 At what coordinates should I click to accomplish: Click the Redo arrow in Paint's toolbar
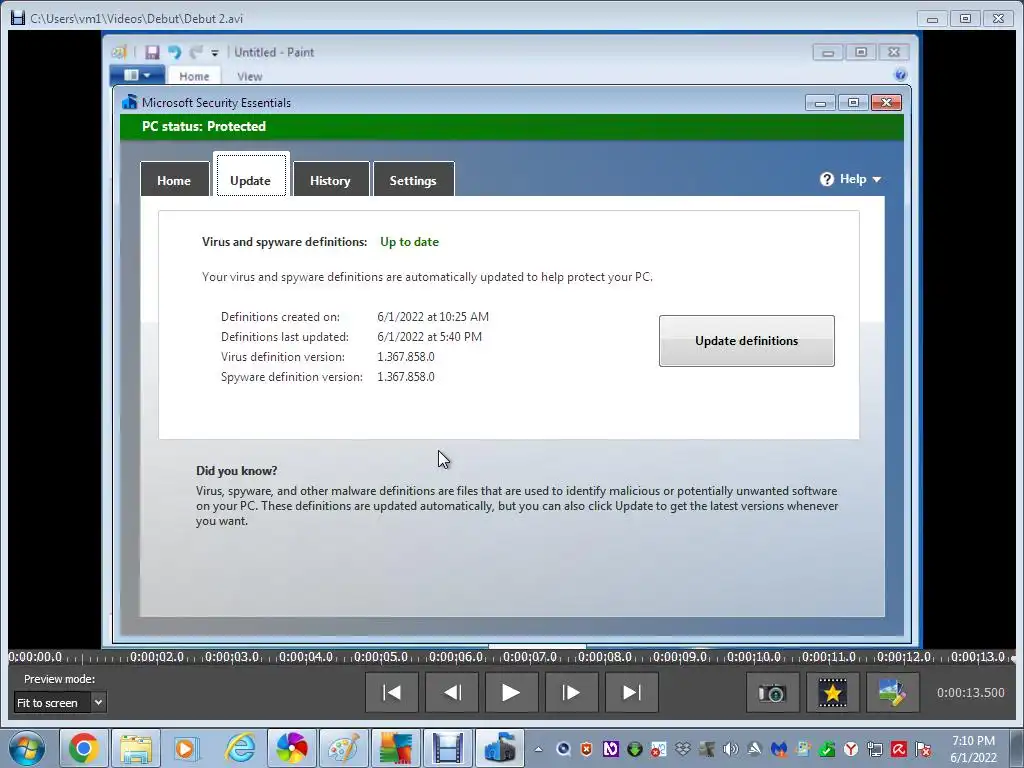tap(196, 52)
